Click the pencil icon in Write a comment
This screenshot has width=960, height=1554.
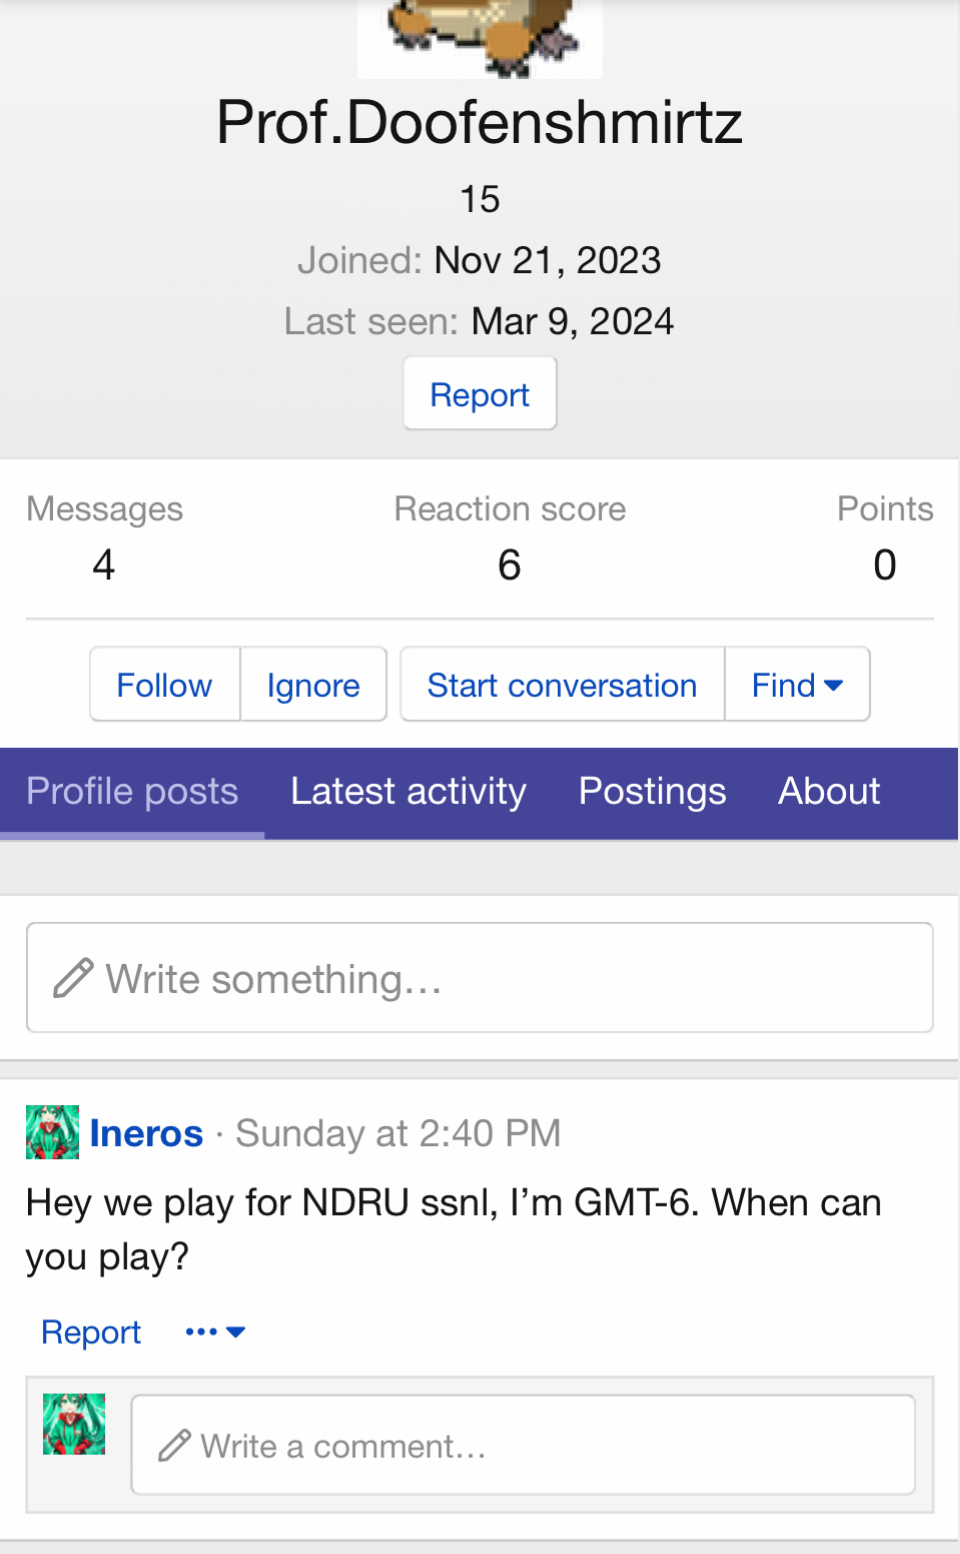point(174,1446)
